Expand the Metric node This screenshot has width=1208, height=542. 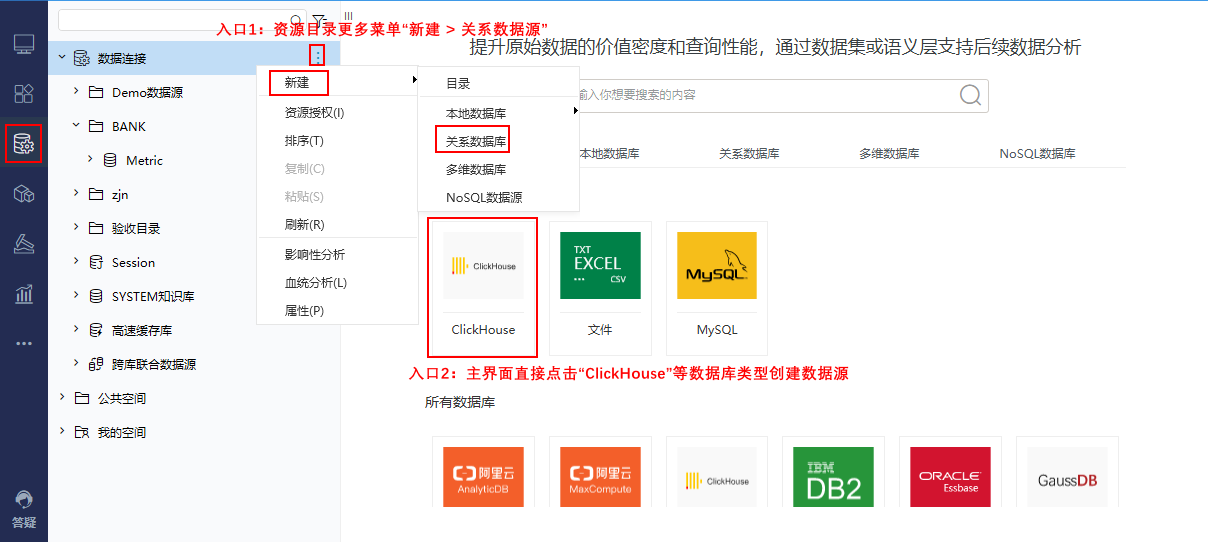click(90, 160)
